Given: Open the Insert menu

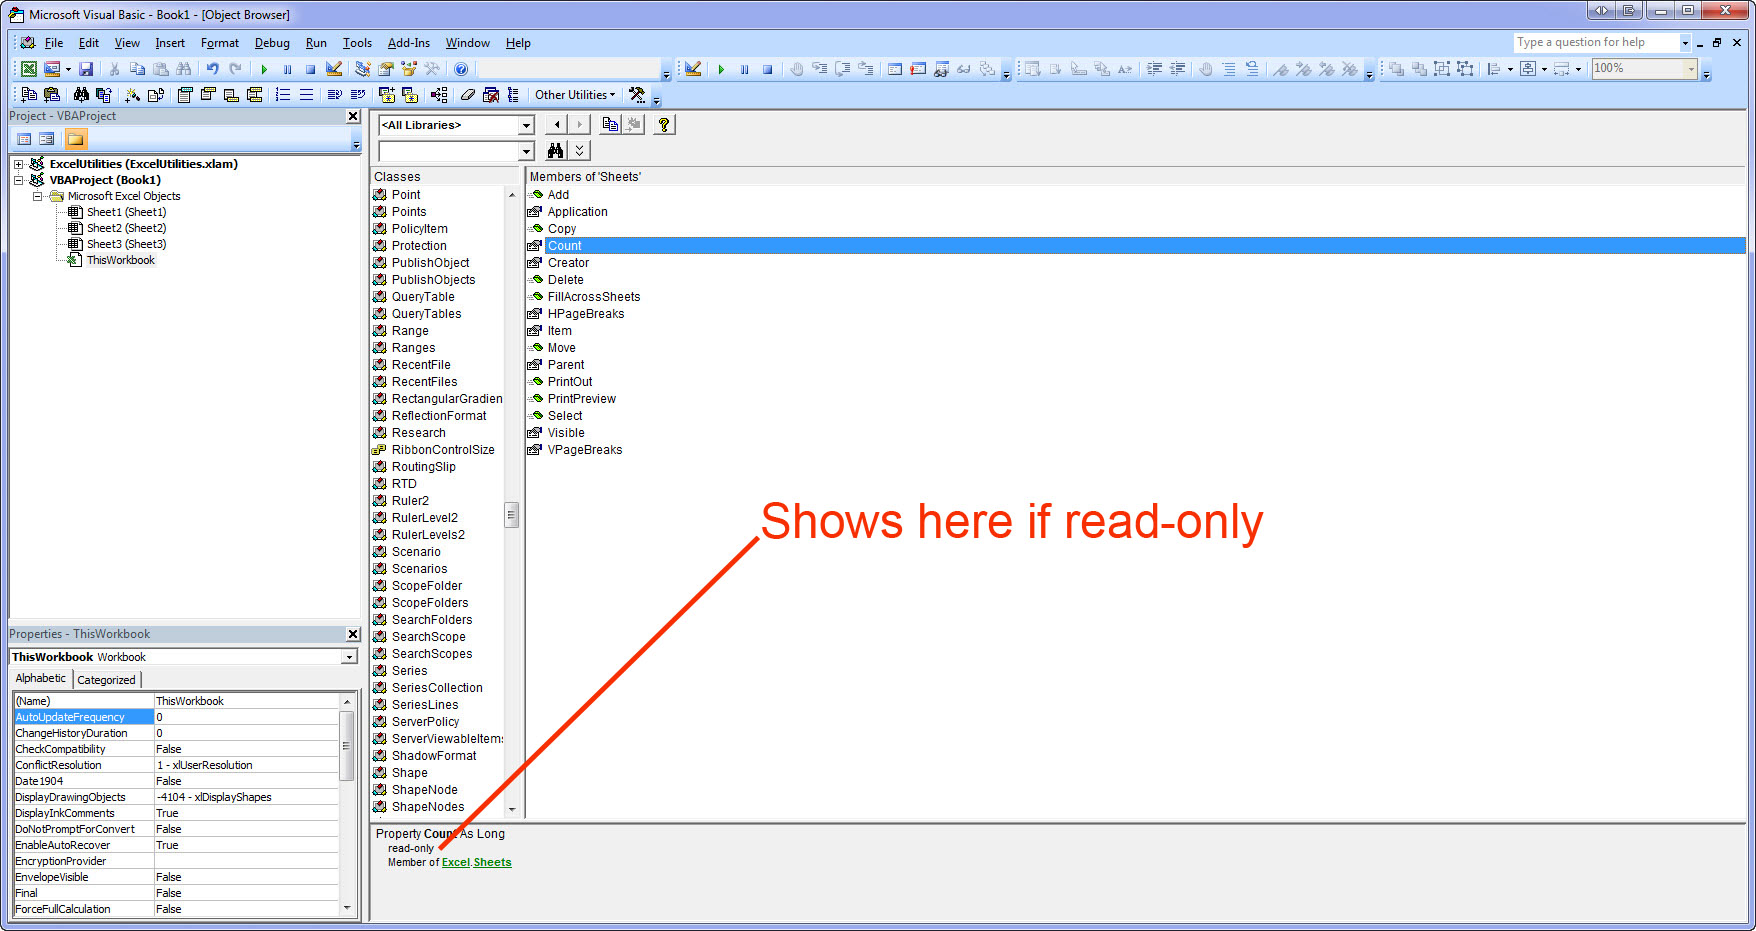Looking at the screenshot, I should click(x=170, y=43).
